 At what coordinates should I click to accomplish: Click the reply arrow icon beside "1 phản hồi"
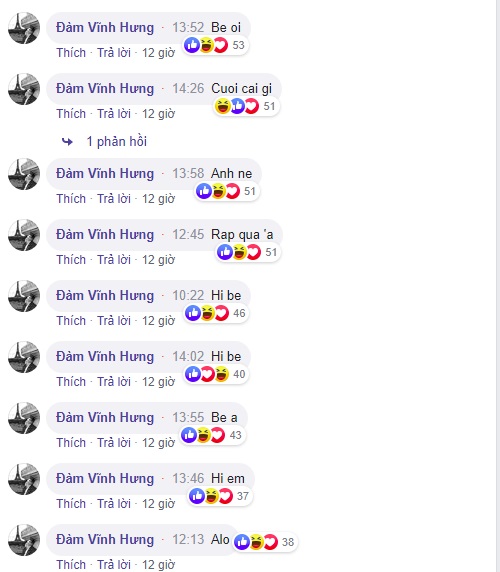tap(67, 142)
